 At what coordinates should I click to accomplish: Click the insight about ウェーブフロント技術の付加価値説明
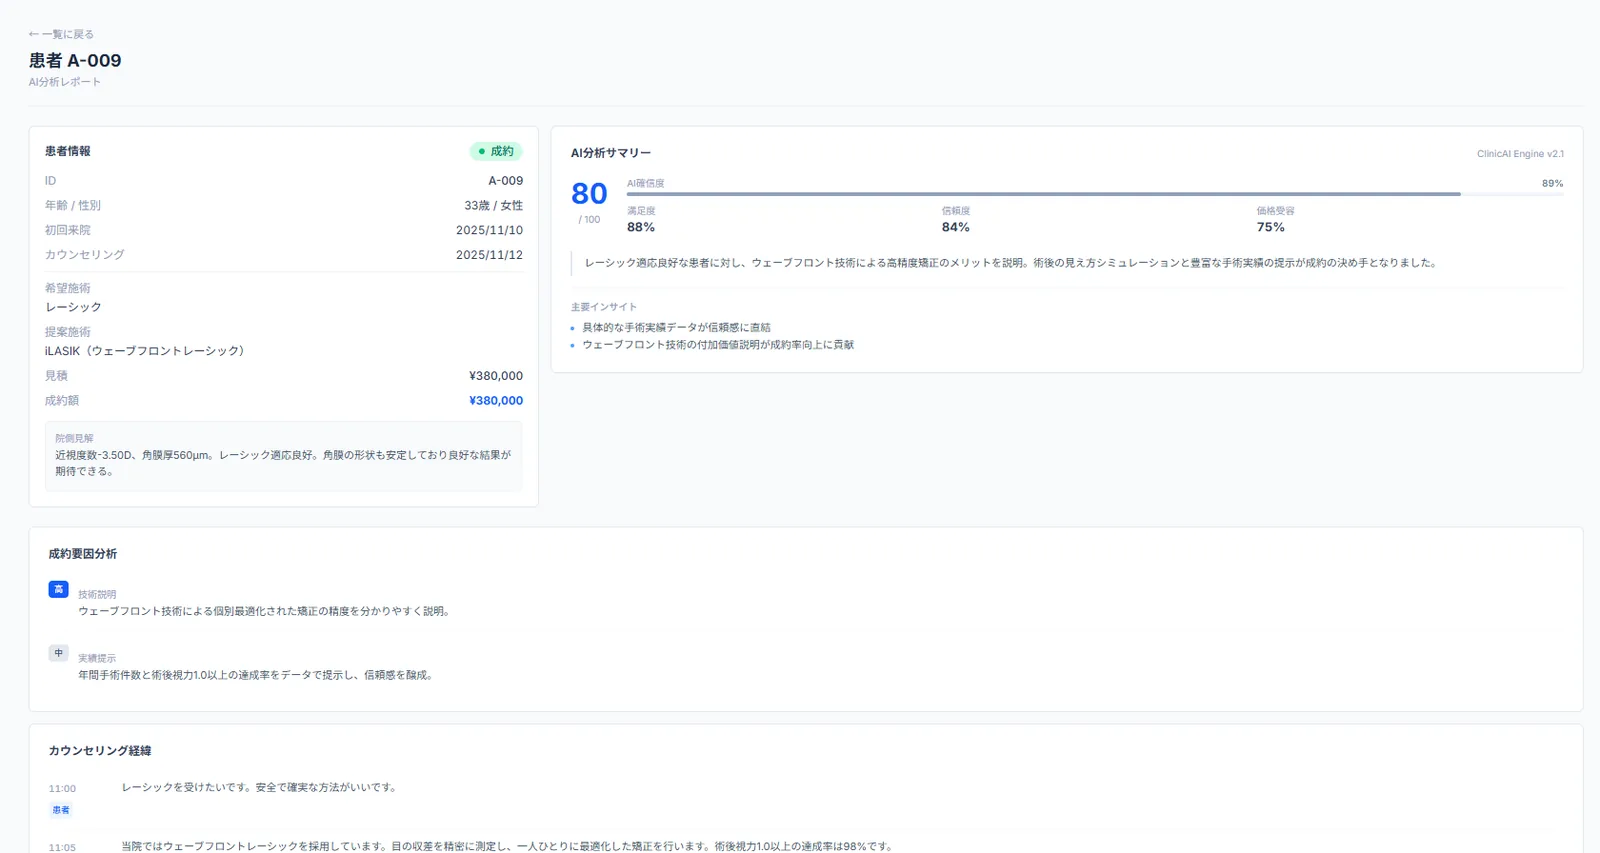718,345
